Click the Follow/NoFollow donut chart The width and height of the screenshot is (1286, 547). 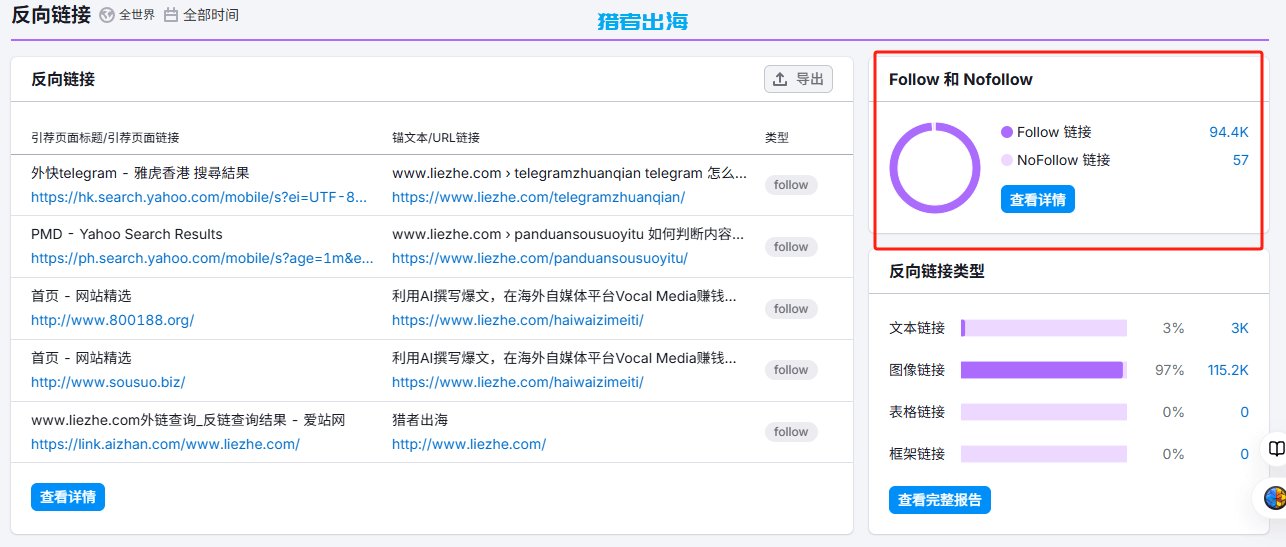click(934, 167)
